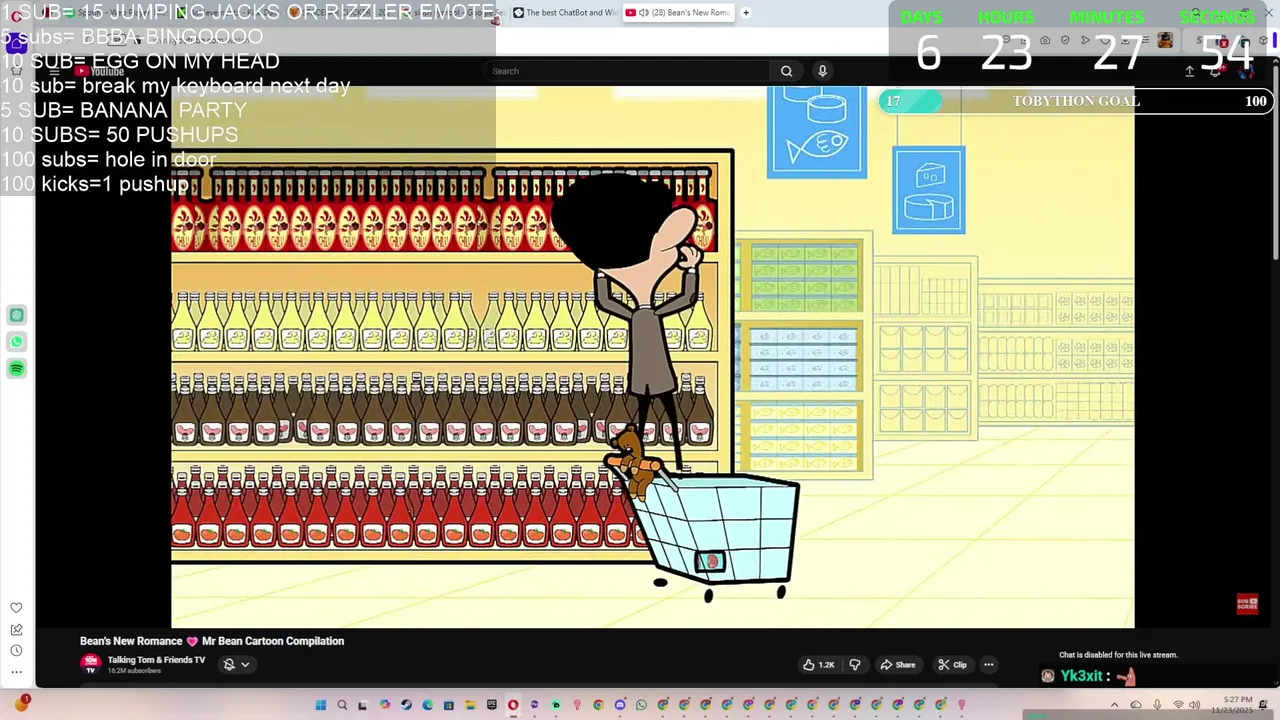Screen dimensions: 1280x720
Task: Open Talking Tom & Friends TV channel link
Action: (x=156, y=660)
